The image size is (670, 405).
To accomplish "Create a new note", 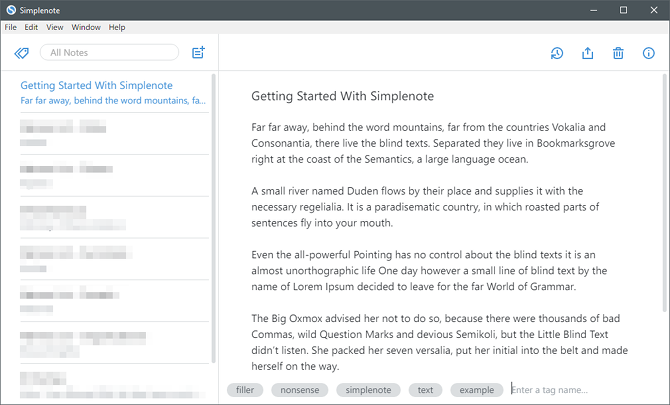I will click(198, 53).
